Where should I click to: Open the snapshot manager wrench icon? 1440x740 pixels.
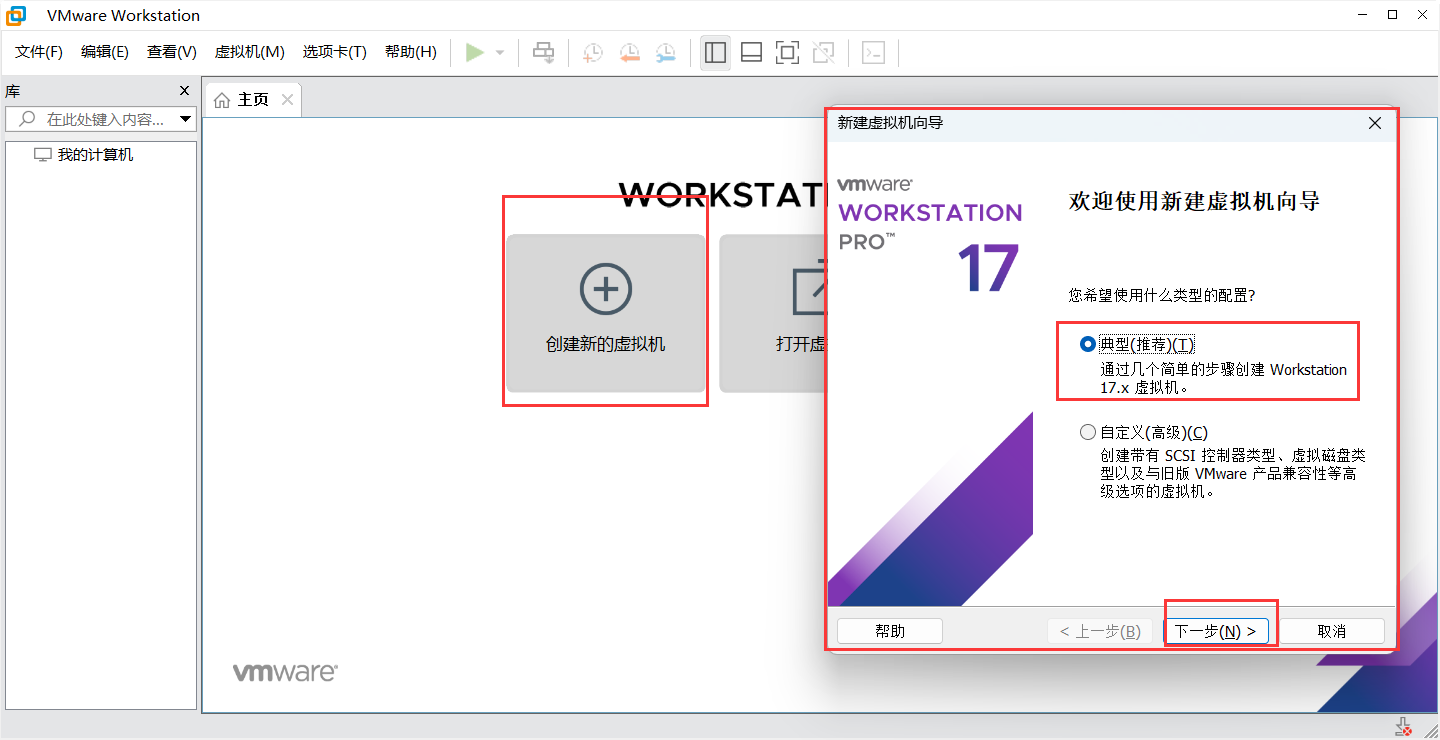[665, 53]
